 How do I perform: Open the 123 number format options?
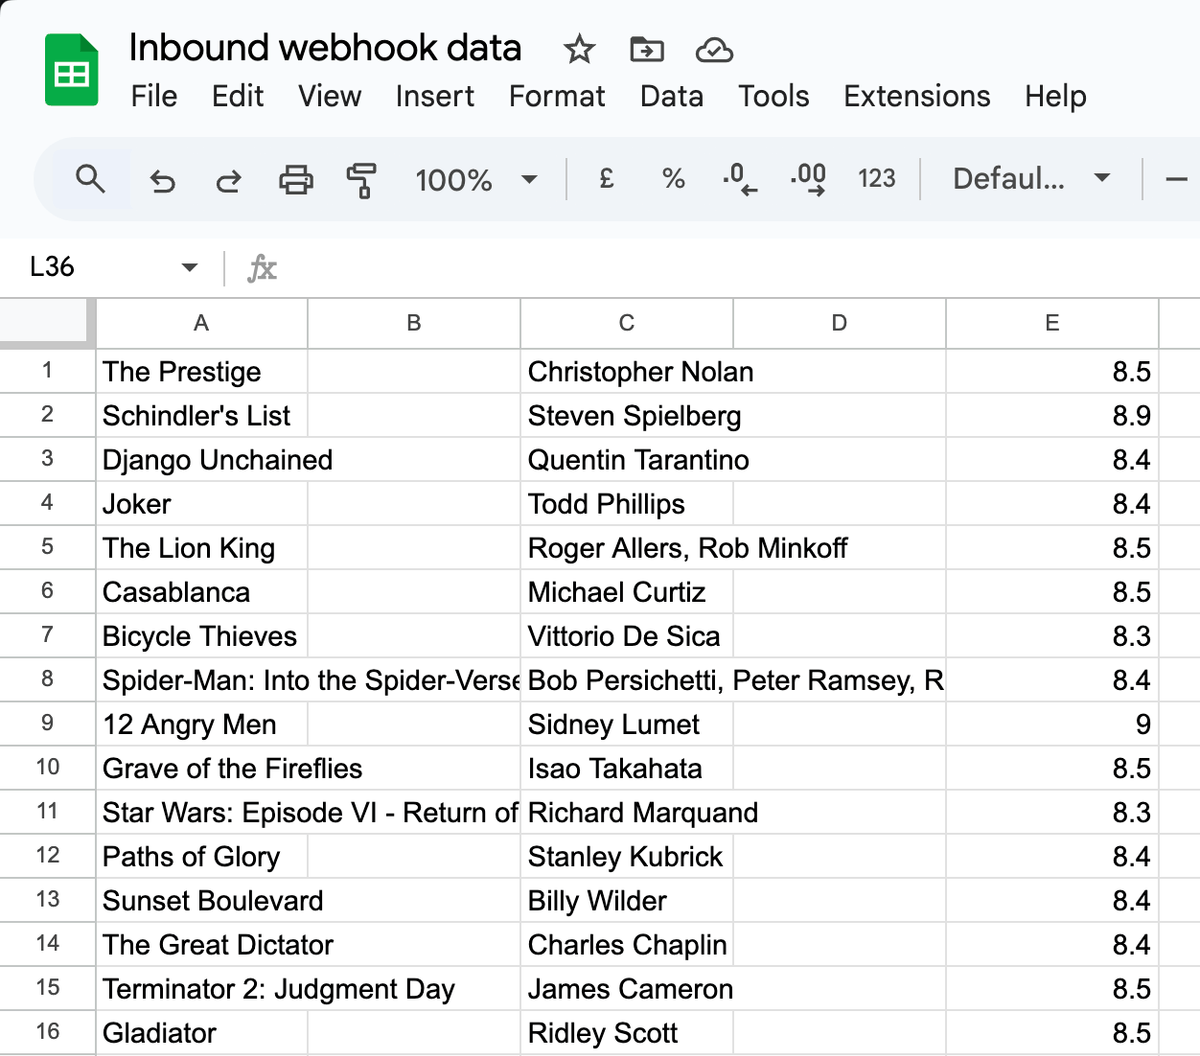tap(876, 179)
